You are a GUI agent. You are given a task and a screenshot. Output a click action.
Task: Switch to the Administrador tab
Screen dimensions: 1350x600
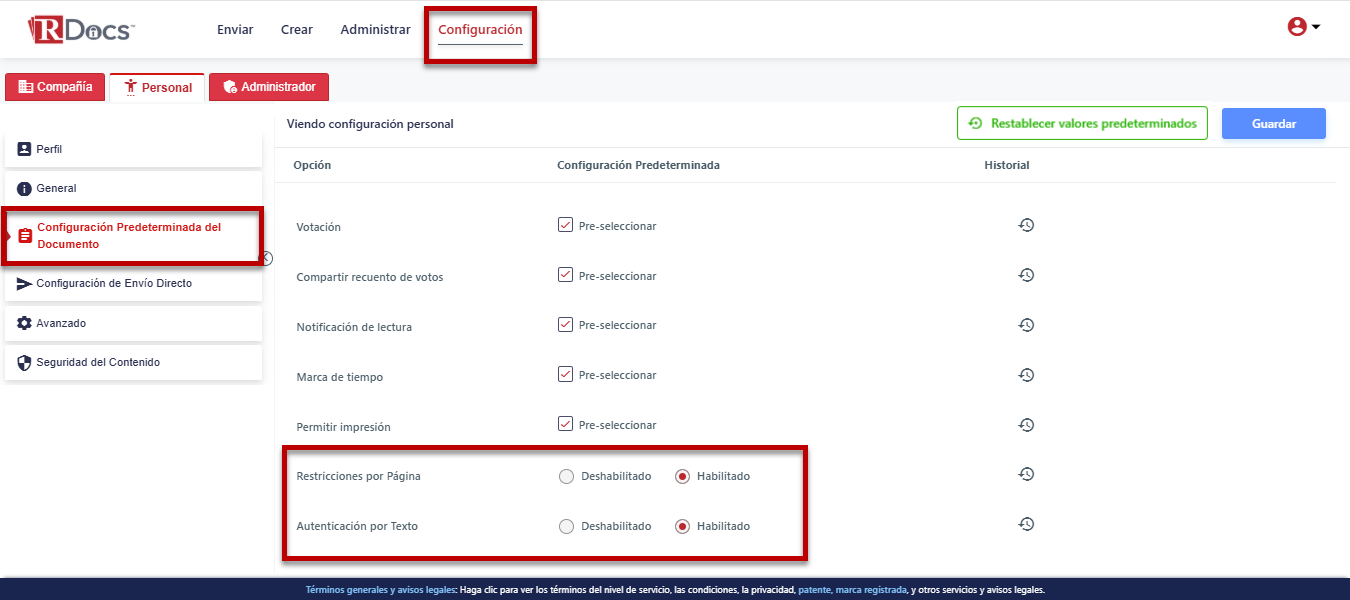click(x=268, y=87)
